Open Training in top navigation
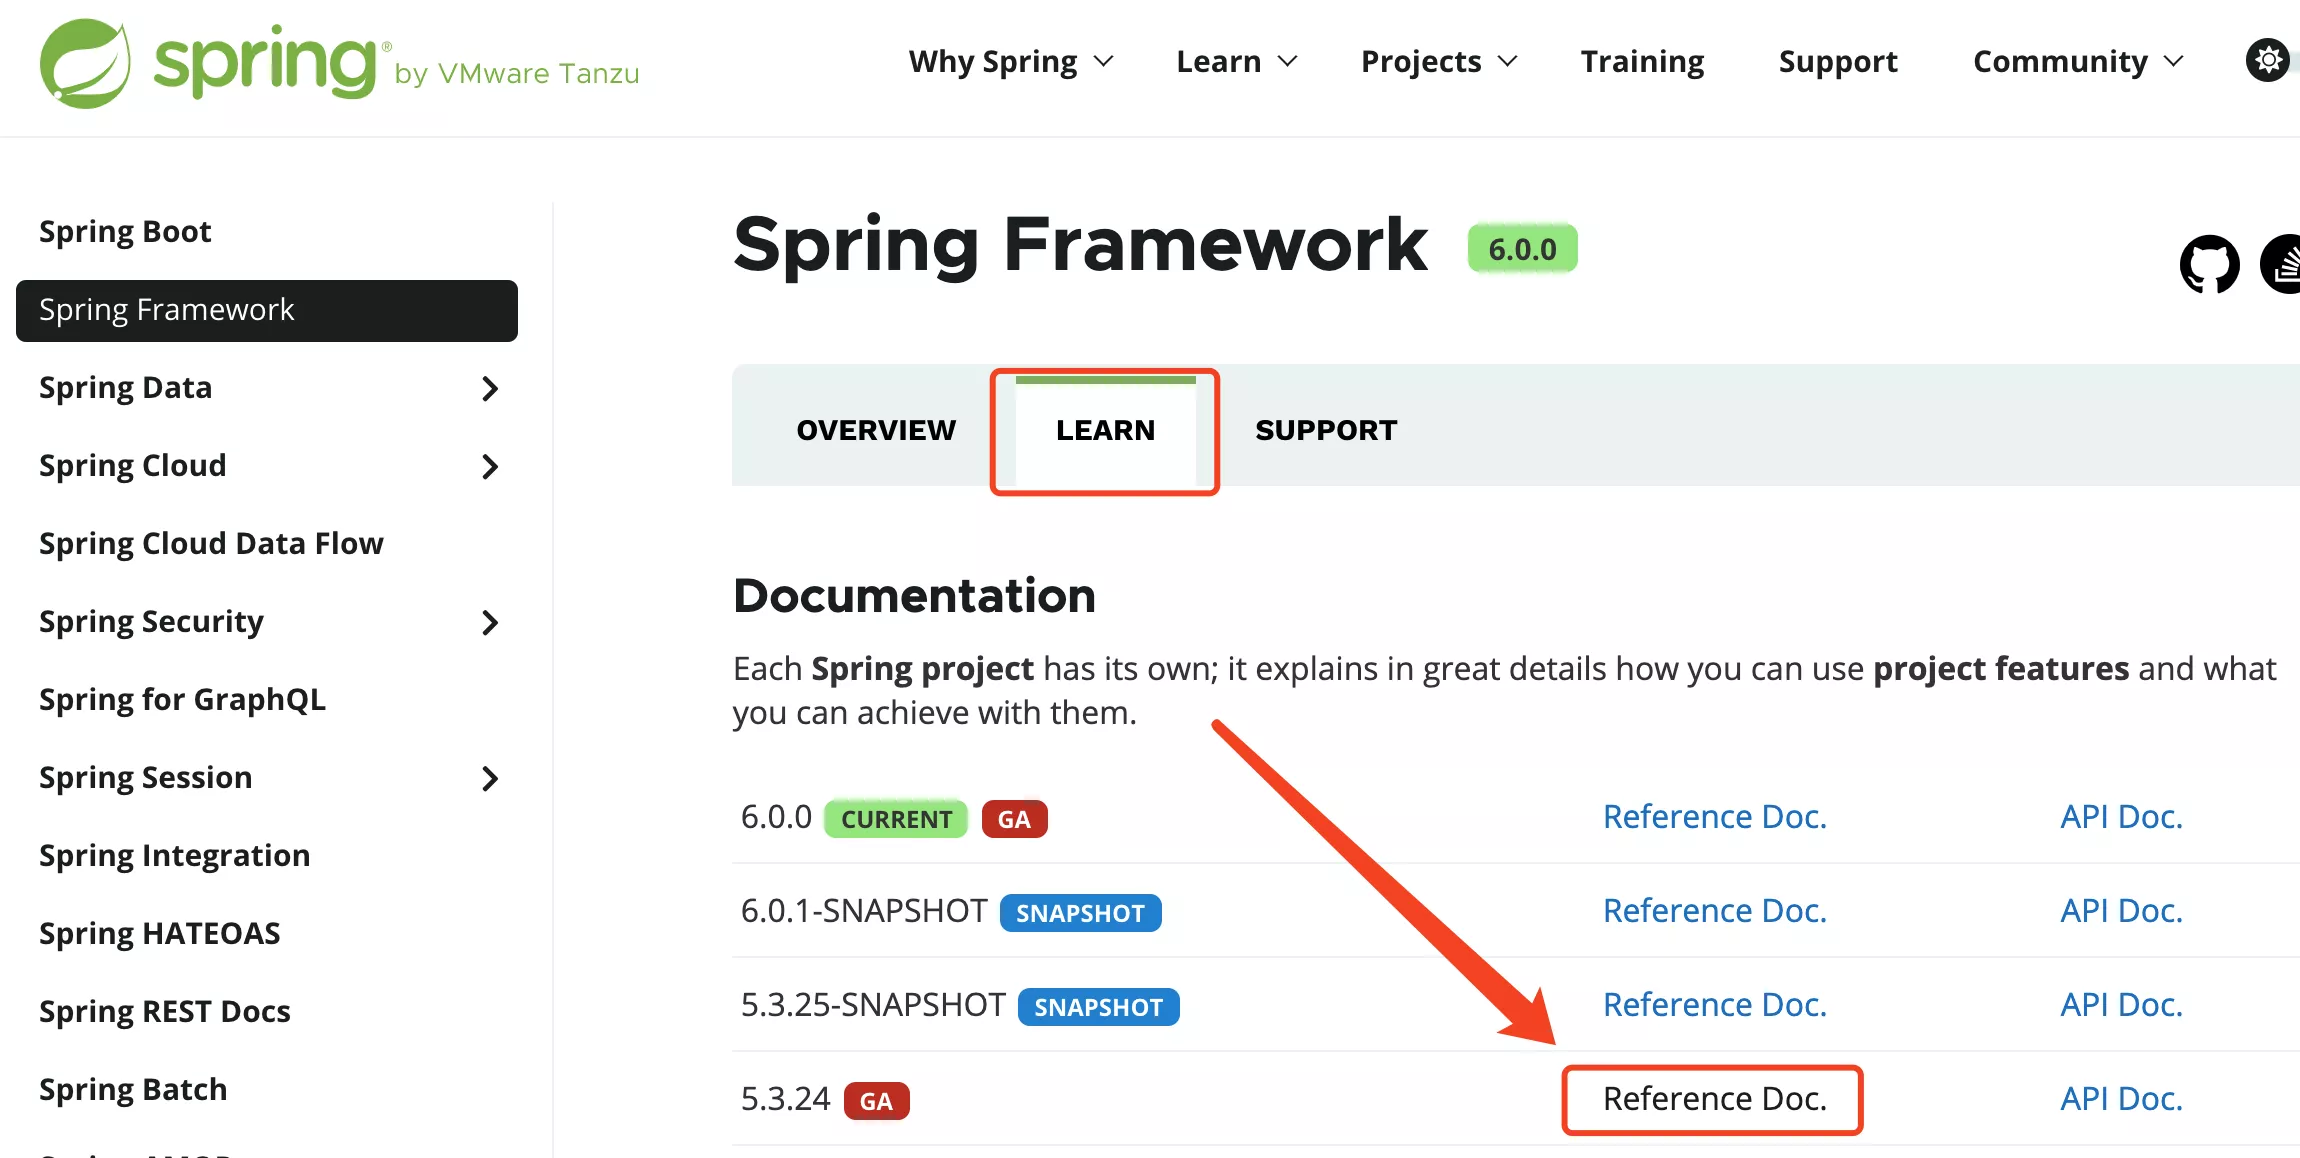This screenshot has height=1158, width=2300. [x=1642, y=61]
